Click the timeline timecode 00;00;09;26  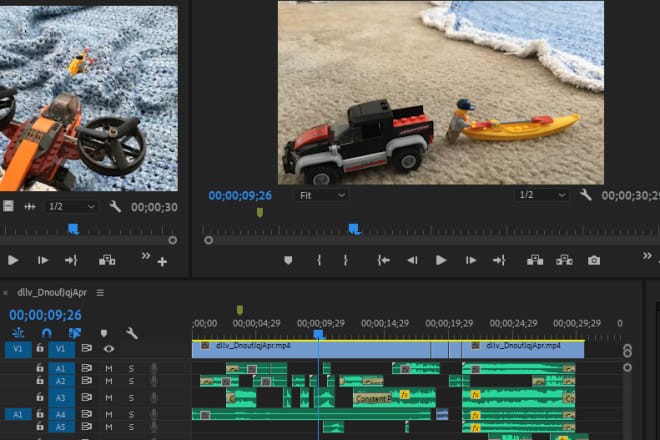[x=45, y=315]
